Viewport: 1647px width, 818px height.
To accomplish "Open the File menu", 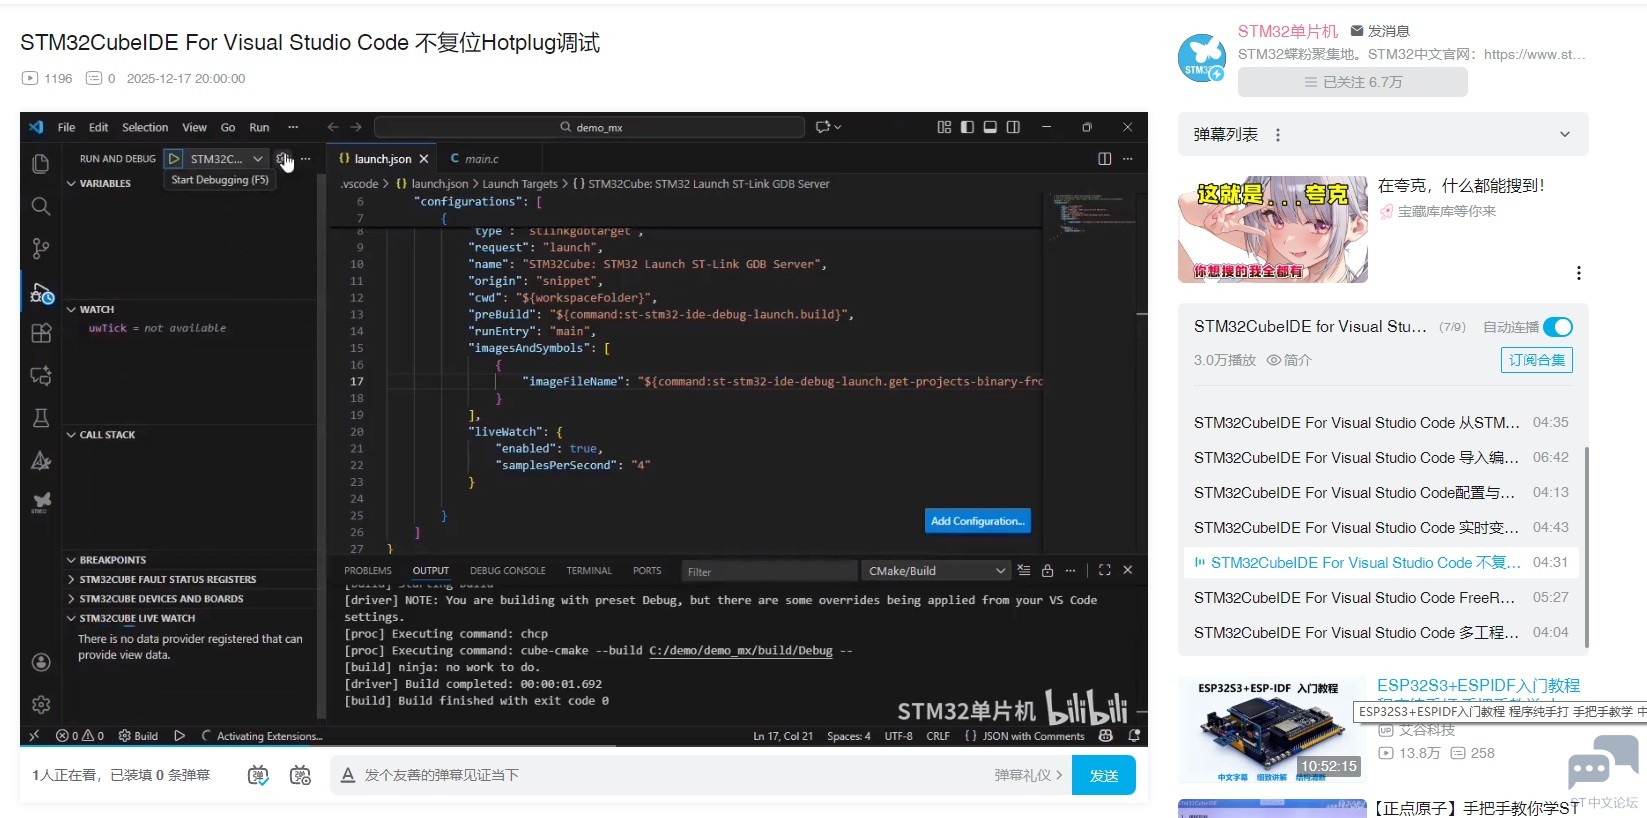I will tap(67, 127).
